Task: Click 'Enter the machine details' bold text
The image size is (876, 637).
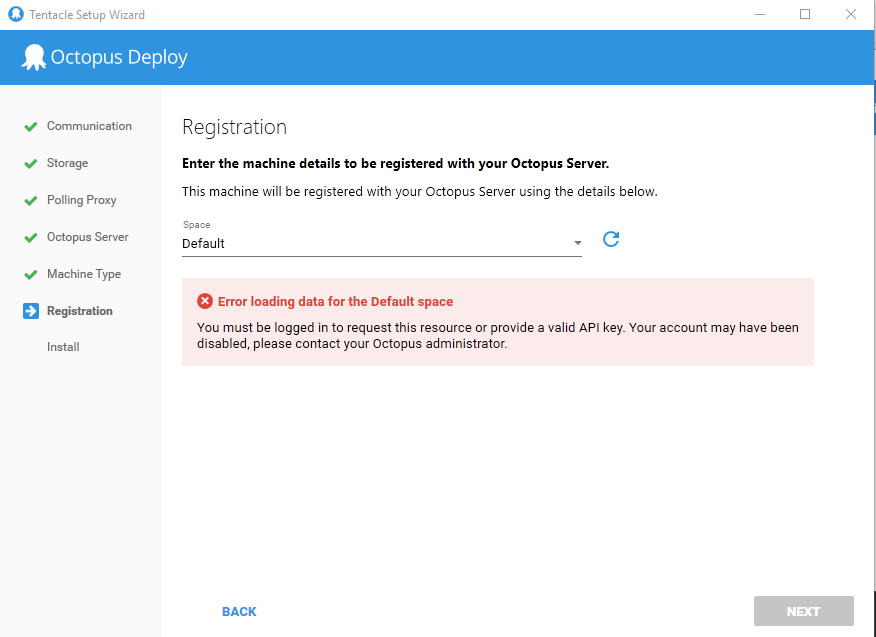Action: tap(396, 164)
